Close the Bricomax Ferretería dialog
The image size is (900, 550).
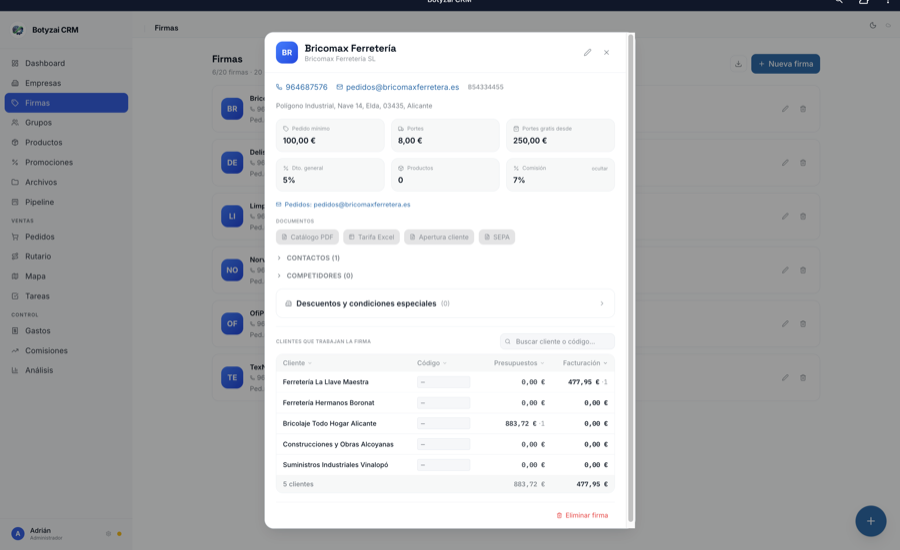(x=606, y=52)
